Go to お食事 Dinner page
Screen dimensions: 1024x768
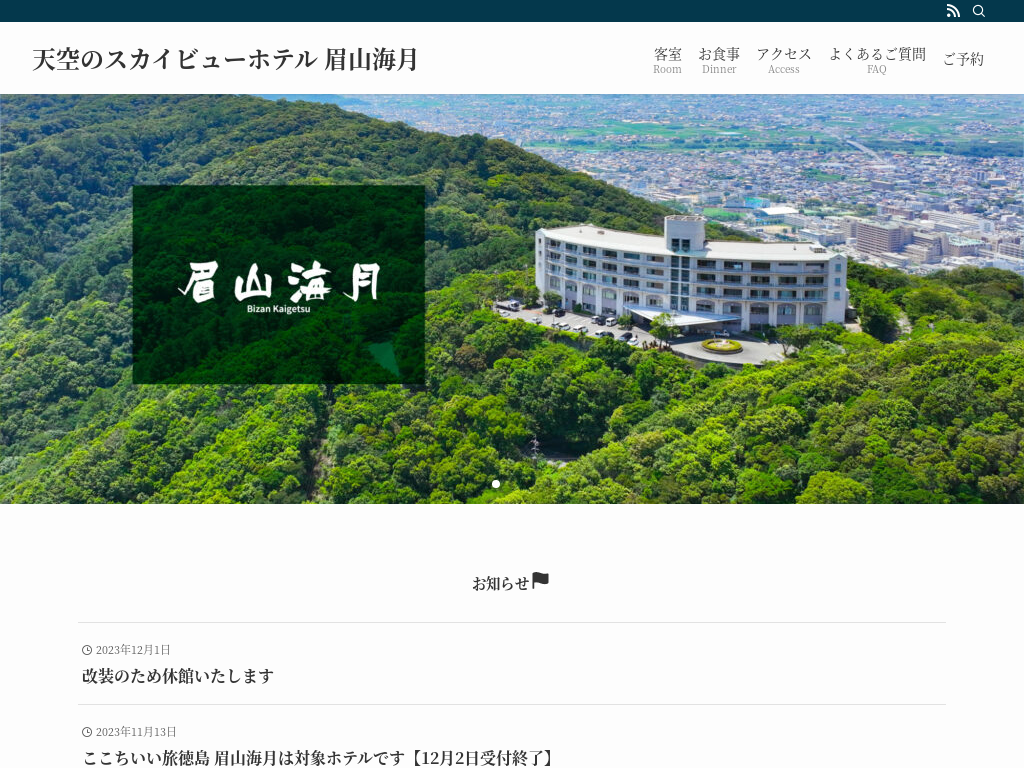[x=719, y=60]
